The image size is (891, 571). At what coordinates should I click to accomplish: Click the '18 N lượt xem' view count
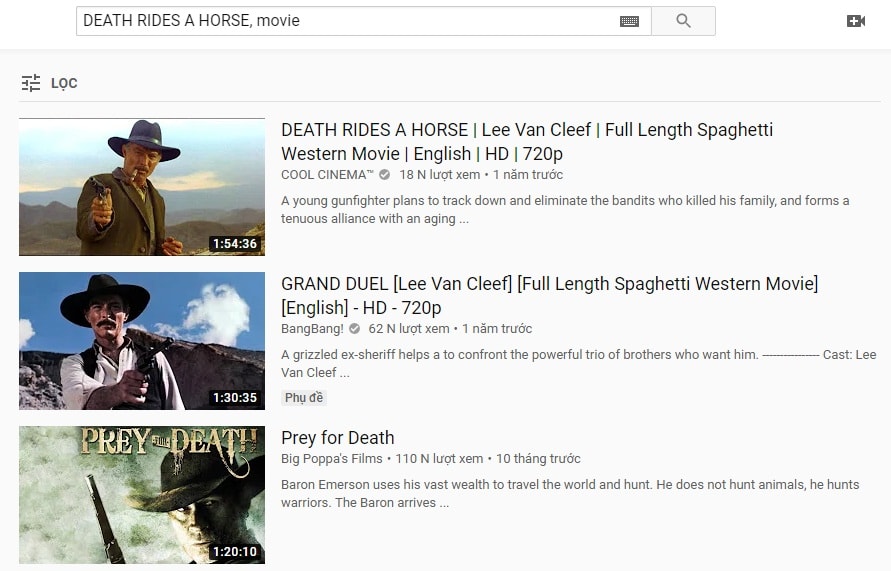point(440,174)
